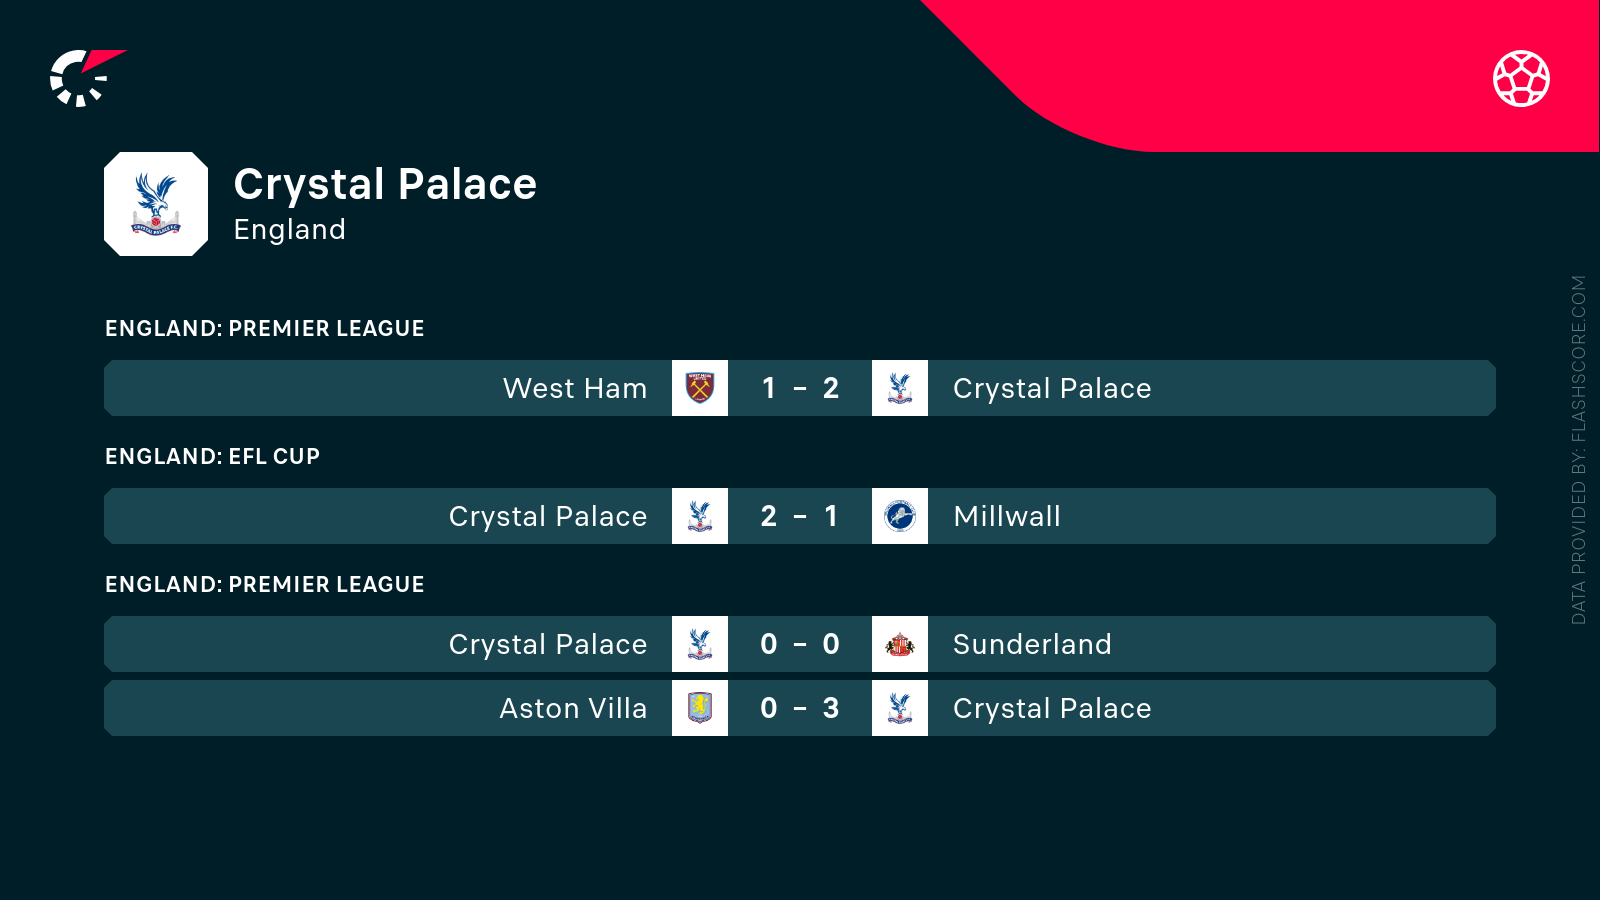
Task: Click the Crystal Palace page title
Action: point(385,185)
